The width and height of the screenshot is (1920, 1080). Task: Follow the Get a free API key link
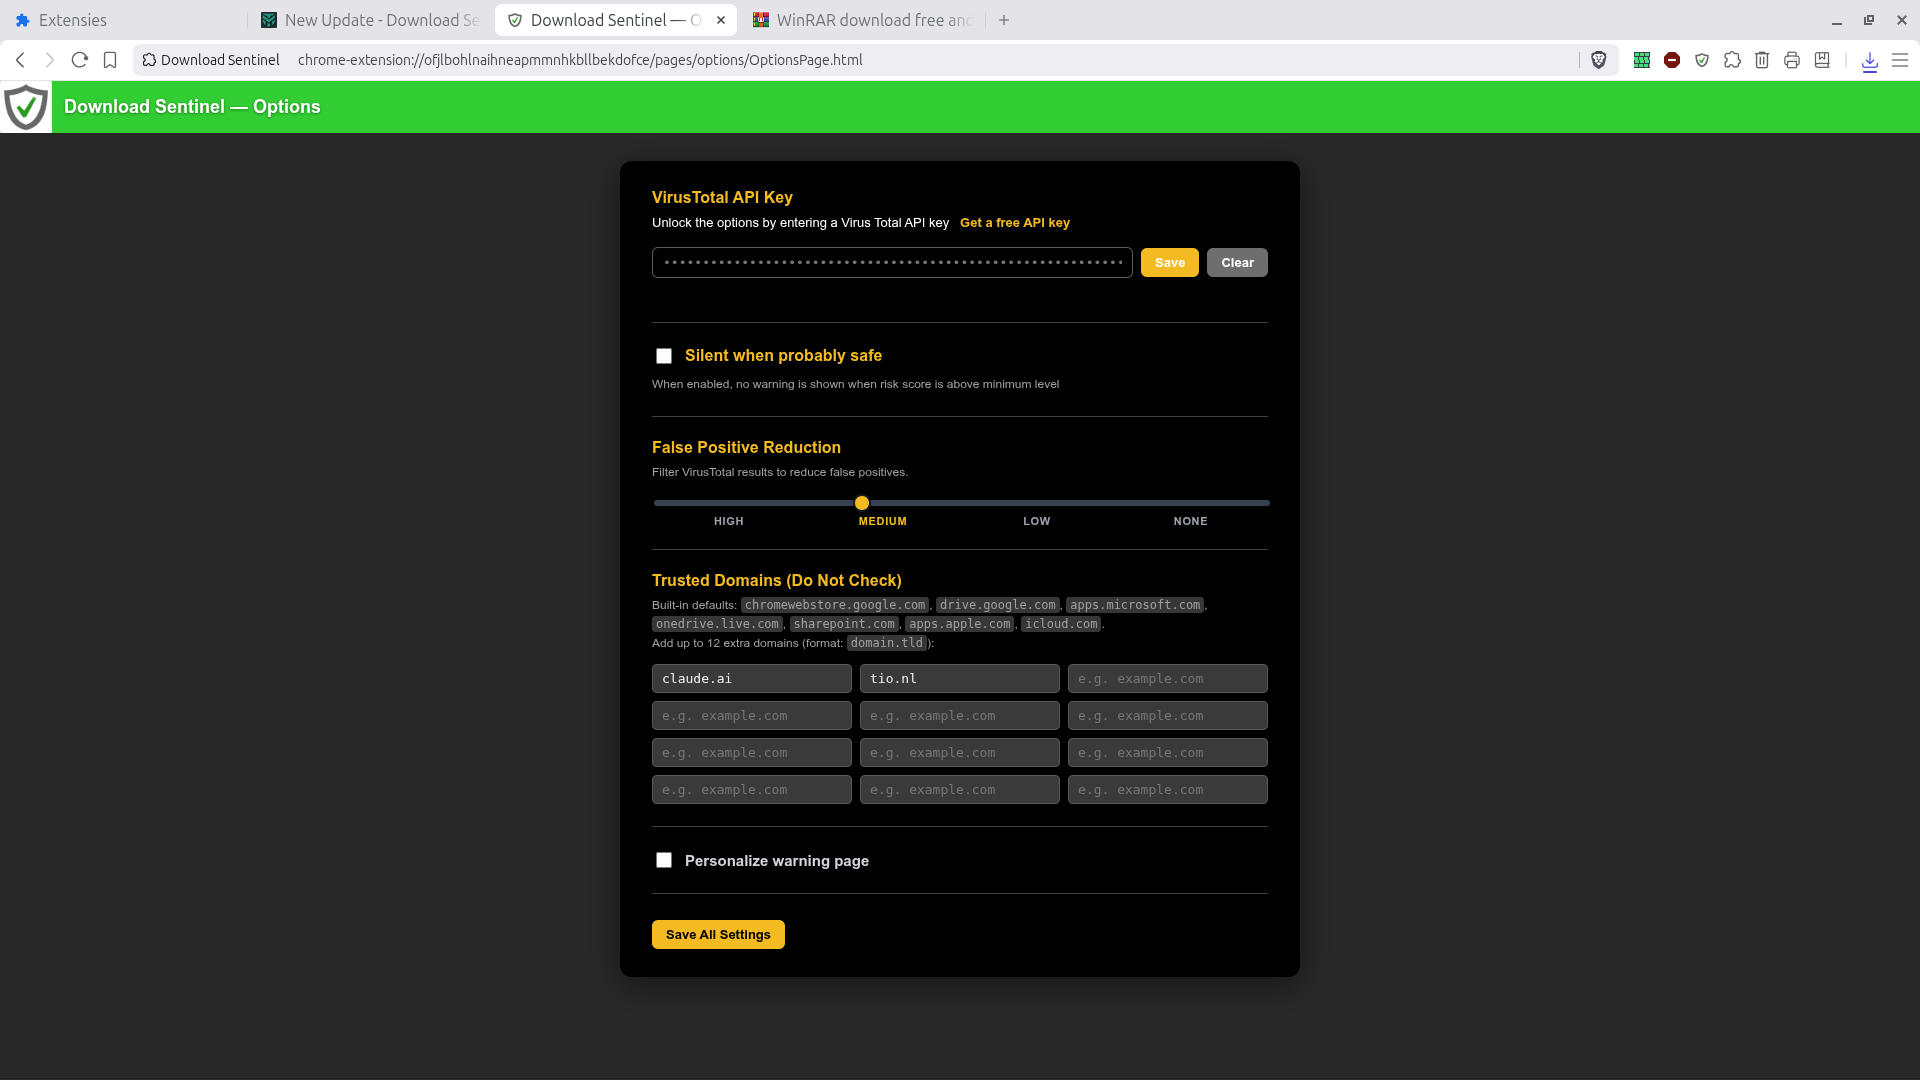[x=1015, y=223]
